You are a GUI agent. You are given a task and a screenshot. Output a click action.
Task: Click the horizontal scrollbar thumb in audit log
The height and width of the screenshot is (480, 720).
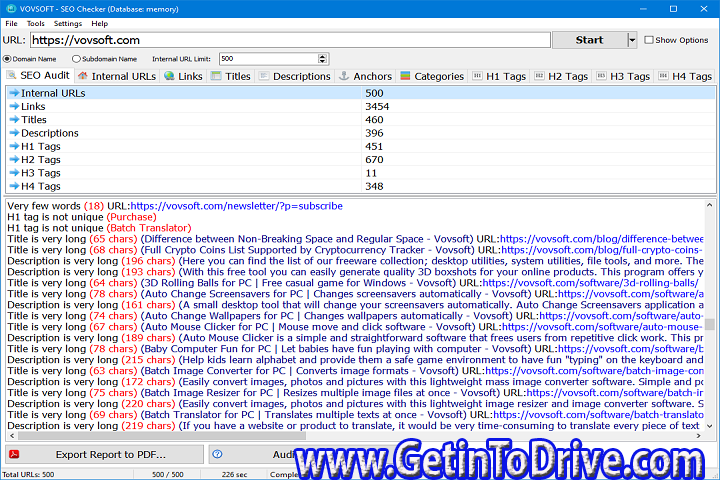coord(162,435)
